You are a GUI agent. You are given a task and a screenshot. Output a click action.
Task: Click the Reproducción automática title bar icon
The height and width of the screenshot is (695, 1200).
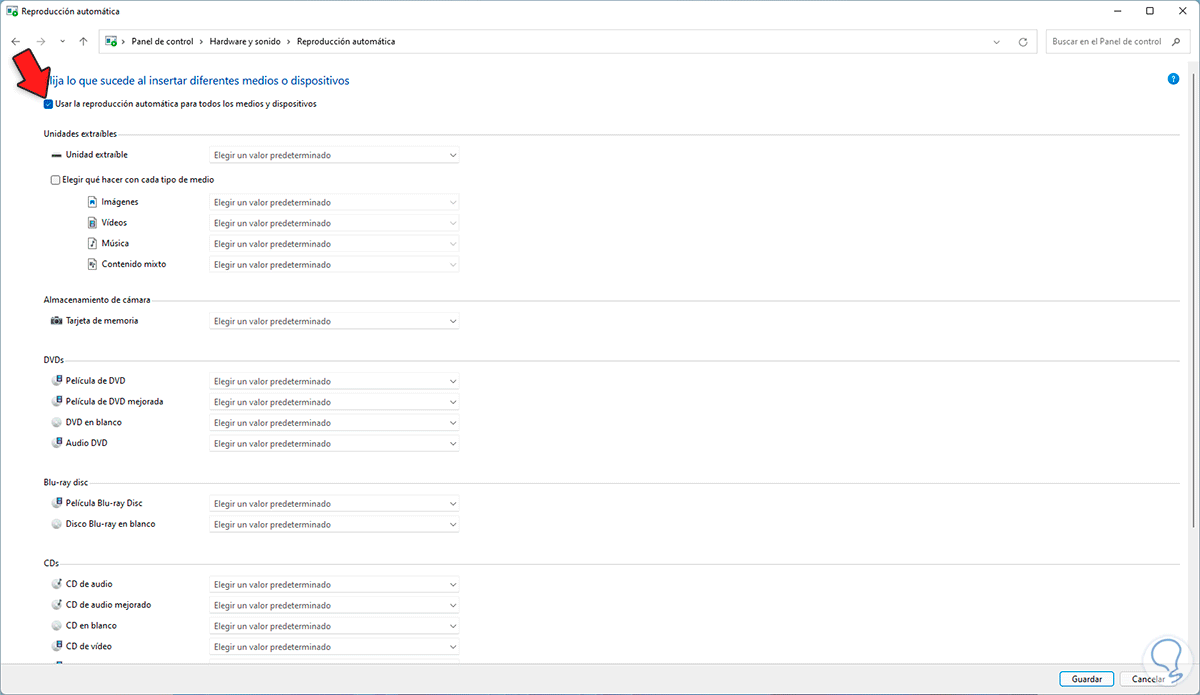(x=12, y=11)
